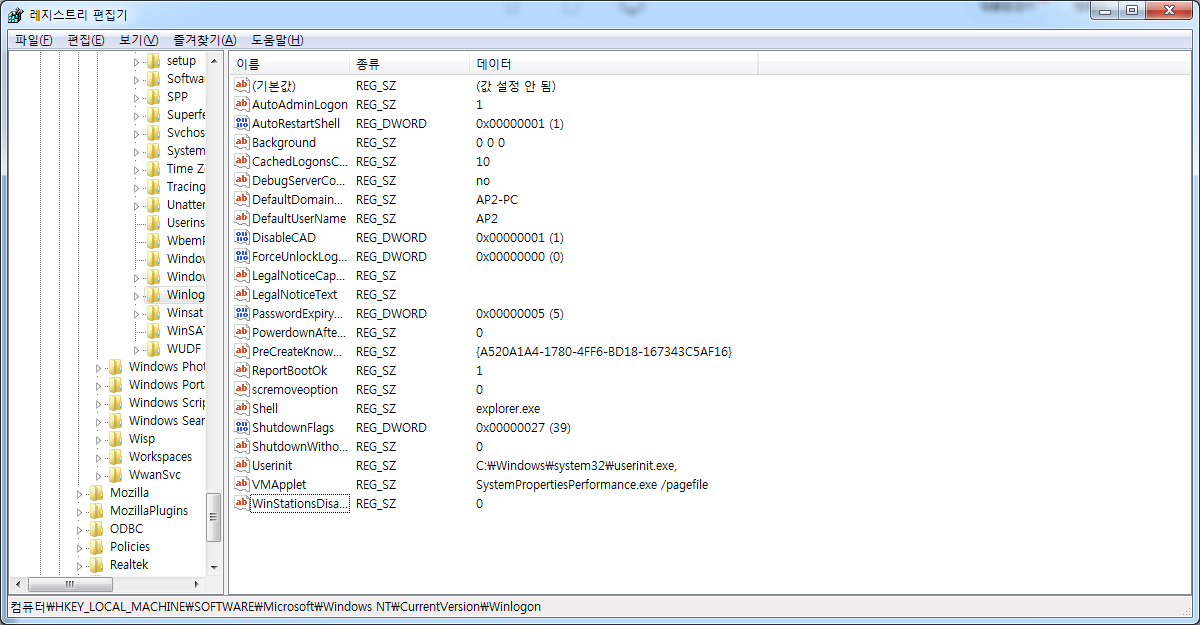
Task: Click the VMApplet value icon
Action: [241, 484]
